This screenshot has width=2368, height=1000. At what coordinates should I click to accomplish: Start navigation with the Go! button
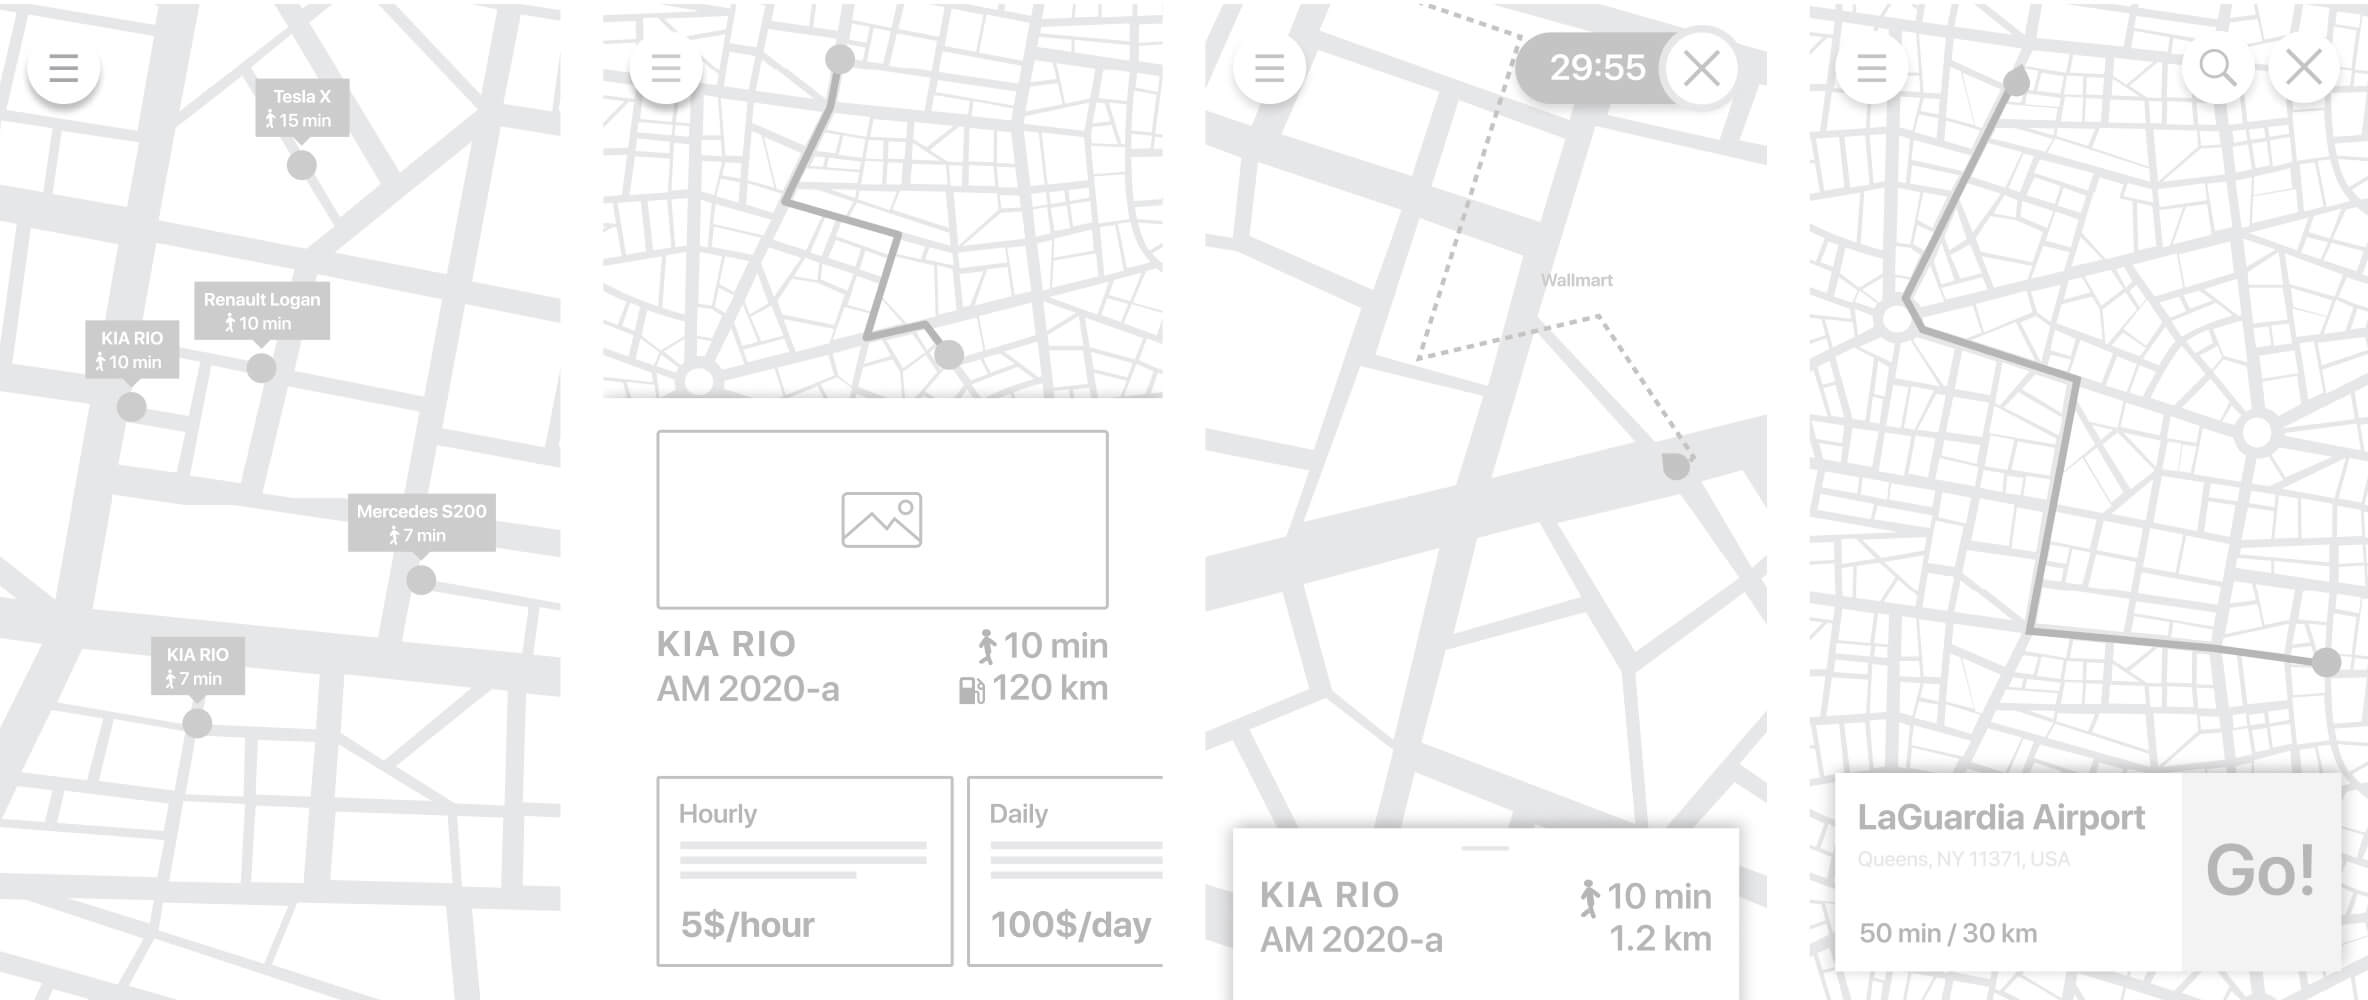(x=2261, y=871)
